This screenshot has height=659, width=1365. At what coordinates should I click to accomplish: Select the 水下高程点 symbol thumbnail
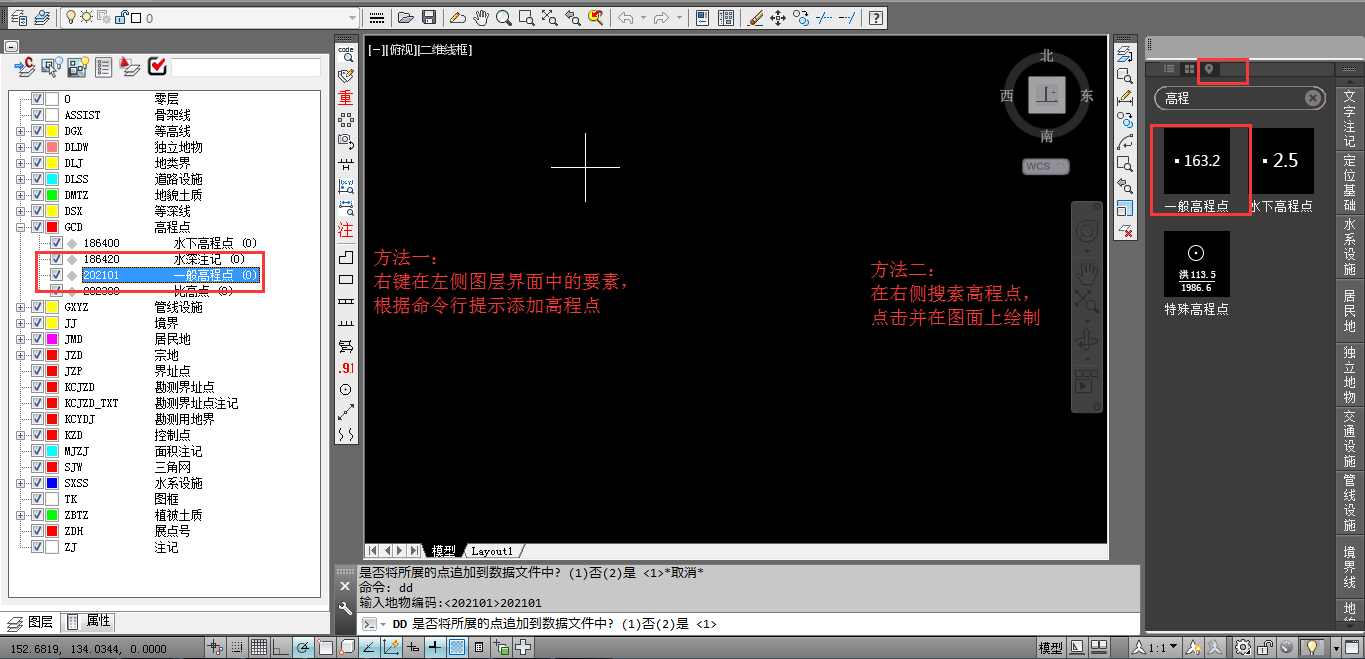click(1287, 161)
